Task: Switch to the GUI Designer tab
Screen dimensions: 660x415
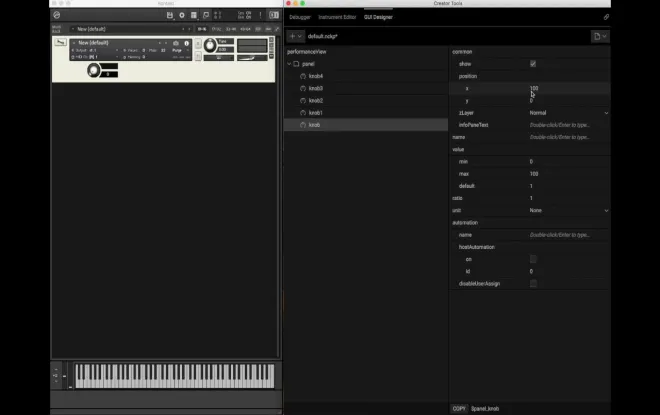Action: pyautogui.click(x=378, y=17)
